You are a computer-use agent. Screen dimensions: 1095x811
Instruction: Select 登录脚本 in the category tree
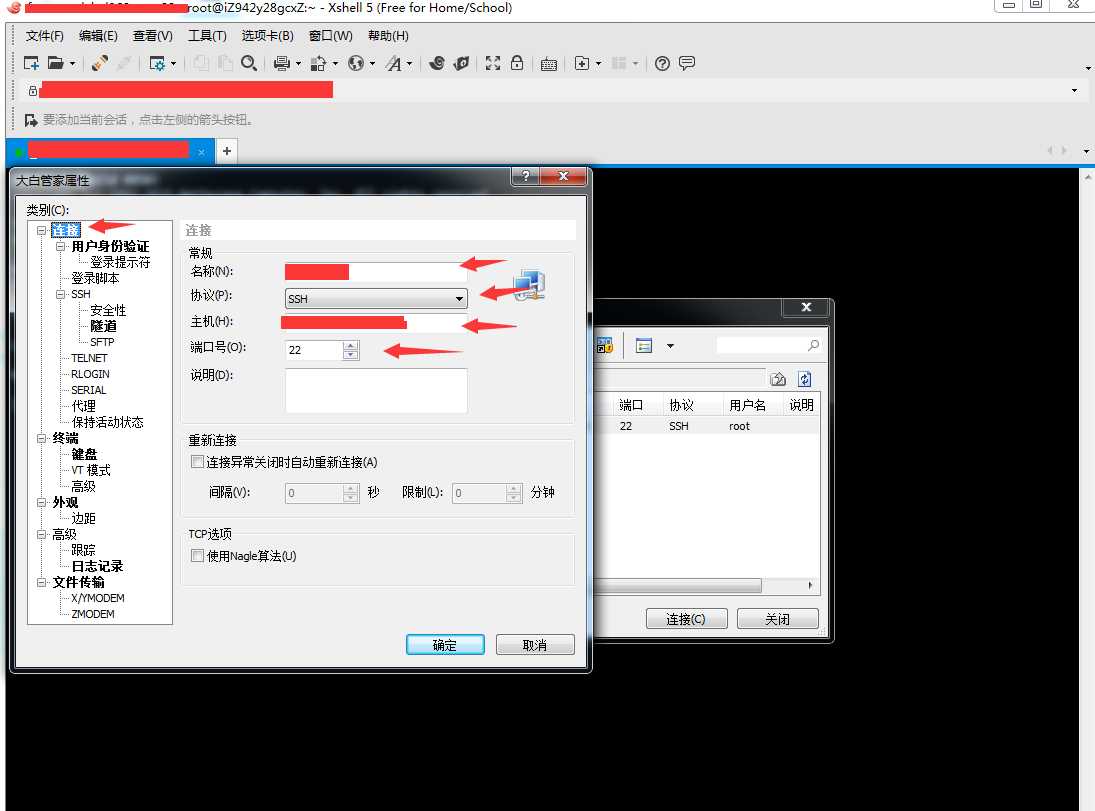point(95,278)
